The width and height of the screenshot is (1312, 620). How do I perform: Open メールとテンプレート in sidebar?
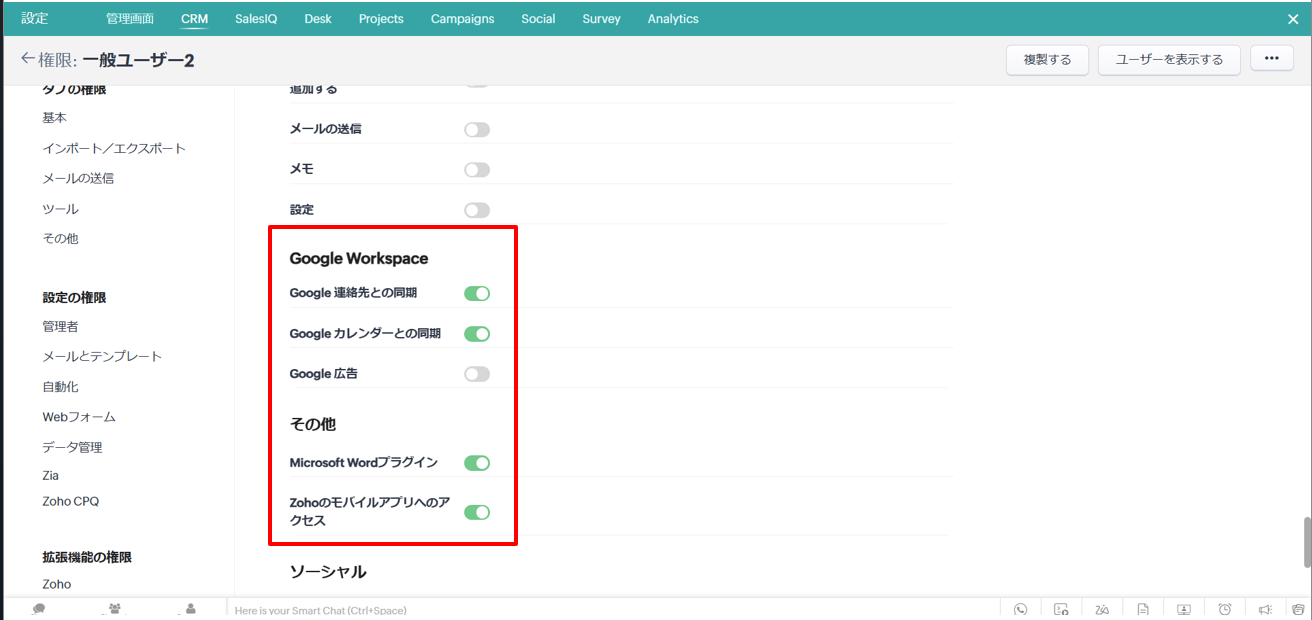102,356
